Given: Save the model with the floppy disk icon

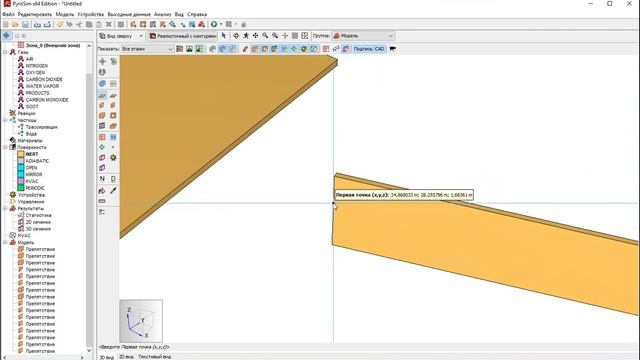Looking at the screenshot, I should click(25, 24).
